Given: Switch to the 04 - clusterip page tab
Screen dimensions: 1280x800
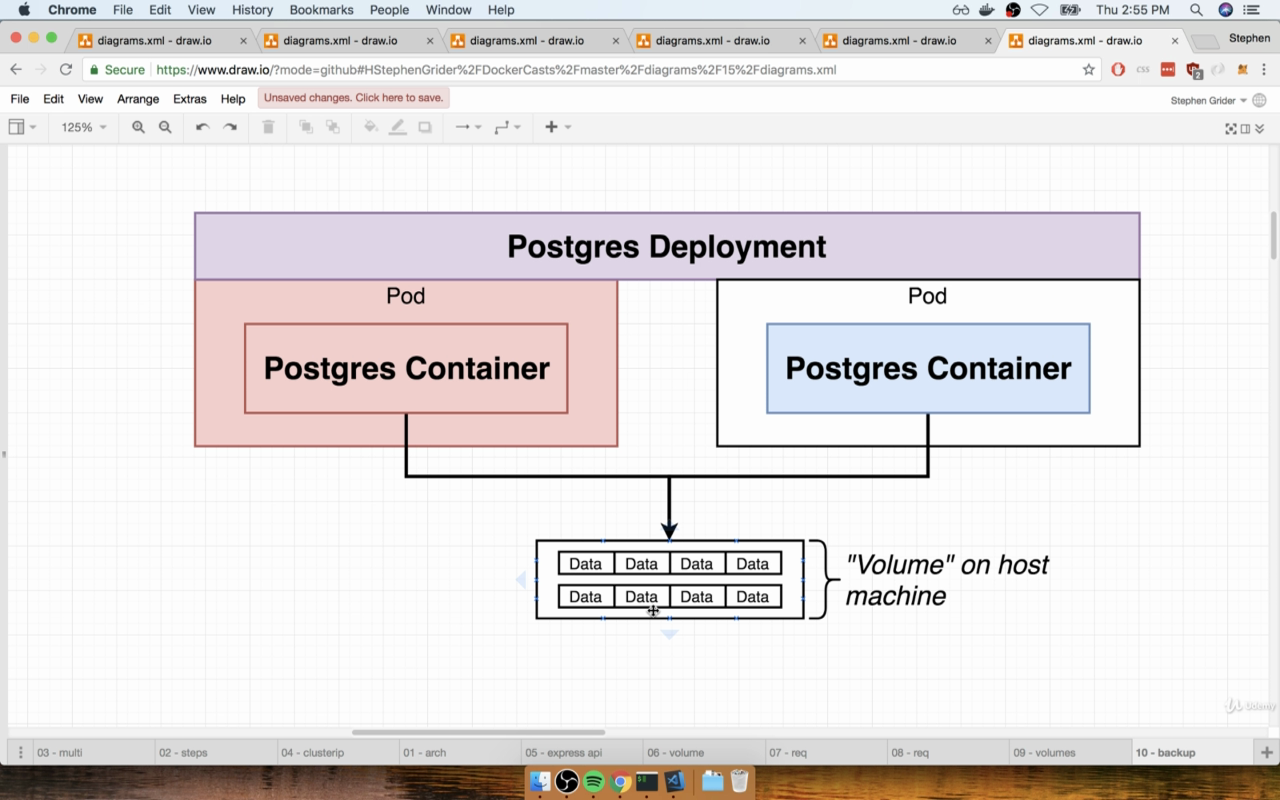Looking at the screenshot, I should point(337,752).
